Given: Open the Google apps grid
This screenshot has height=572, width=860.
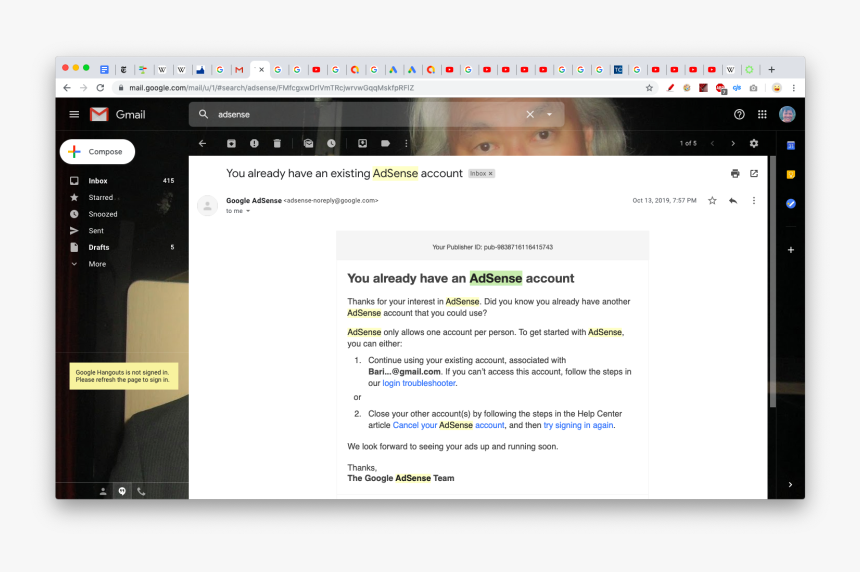Looking at the screenshot, I should point(762,114).
